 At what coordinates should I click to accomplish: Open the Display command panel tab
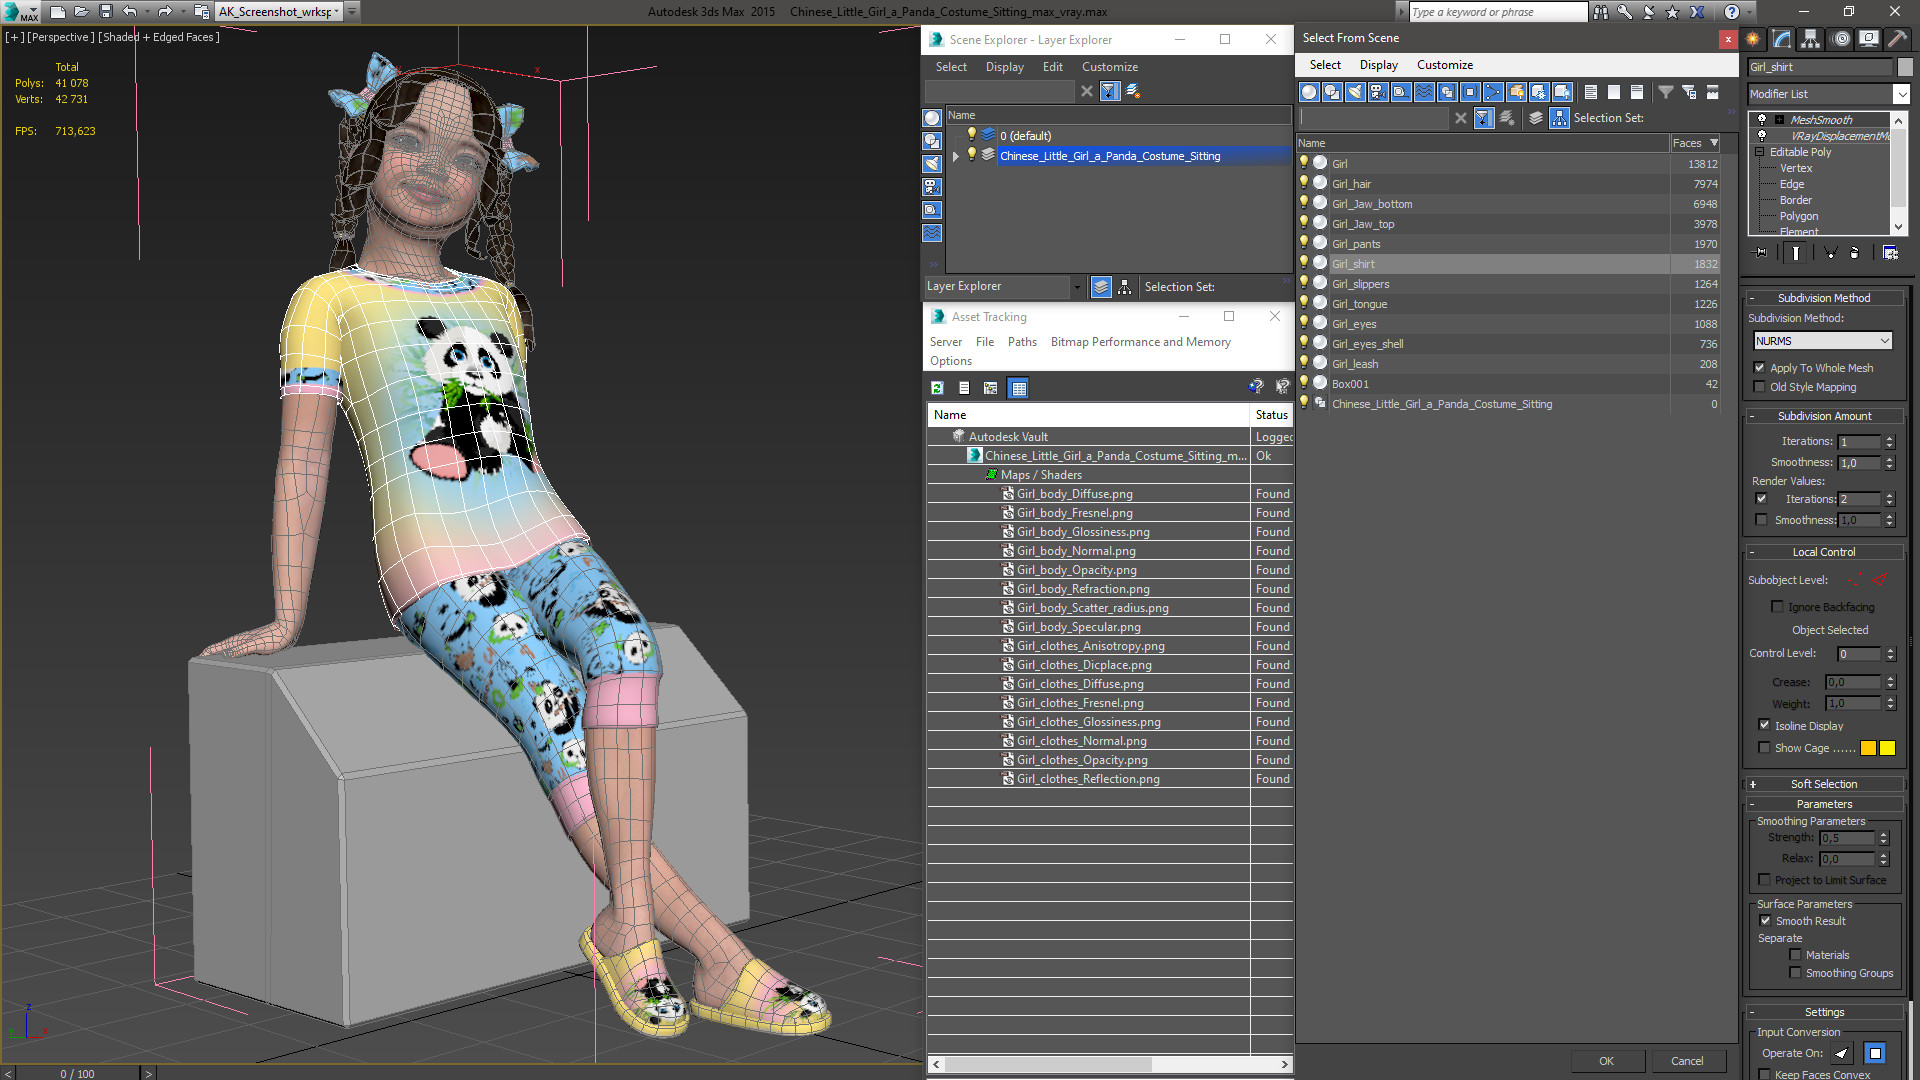(x=1868, y=39)
